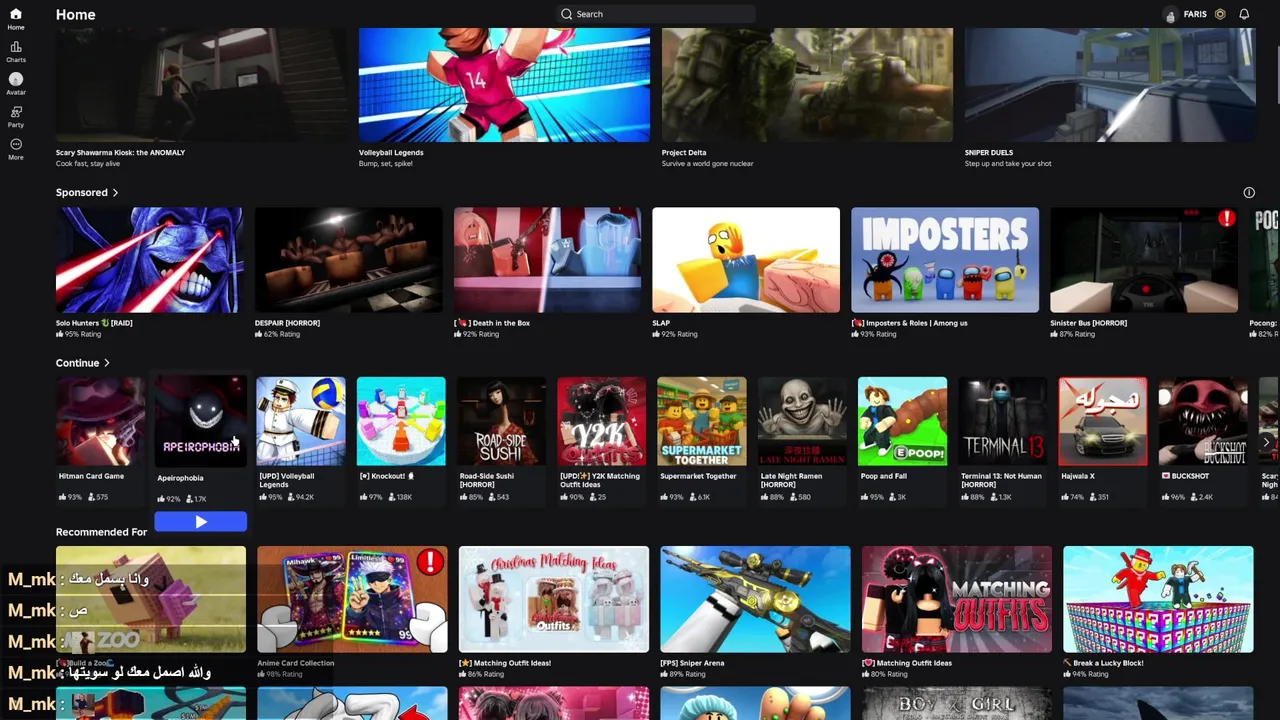
Task: Show next games in Continue row
Action: coord(1266,441)
